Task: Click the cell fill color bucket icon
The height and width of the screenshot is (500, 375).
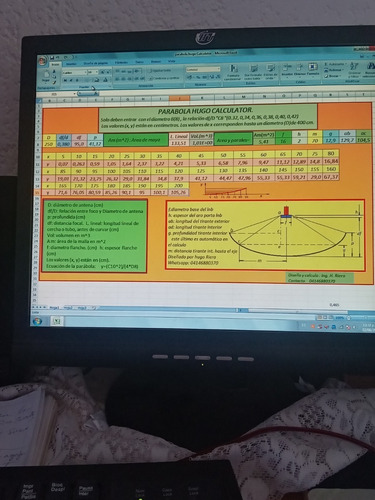Action: pos(97,80)
